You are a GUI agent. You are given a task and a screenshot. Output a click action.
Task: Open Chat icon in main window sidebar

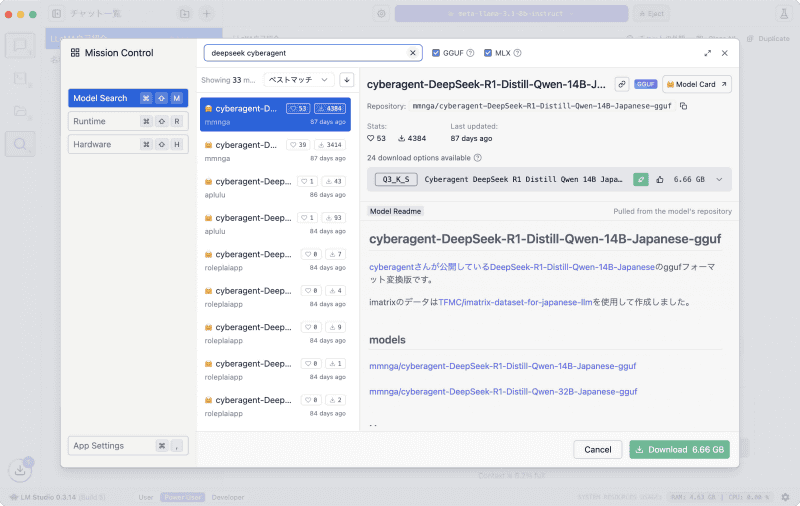tap(20, 46)
